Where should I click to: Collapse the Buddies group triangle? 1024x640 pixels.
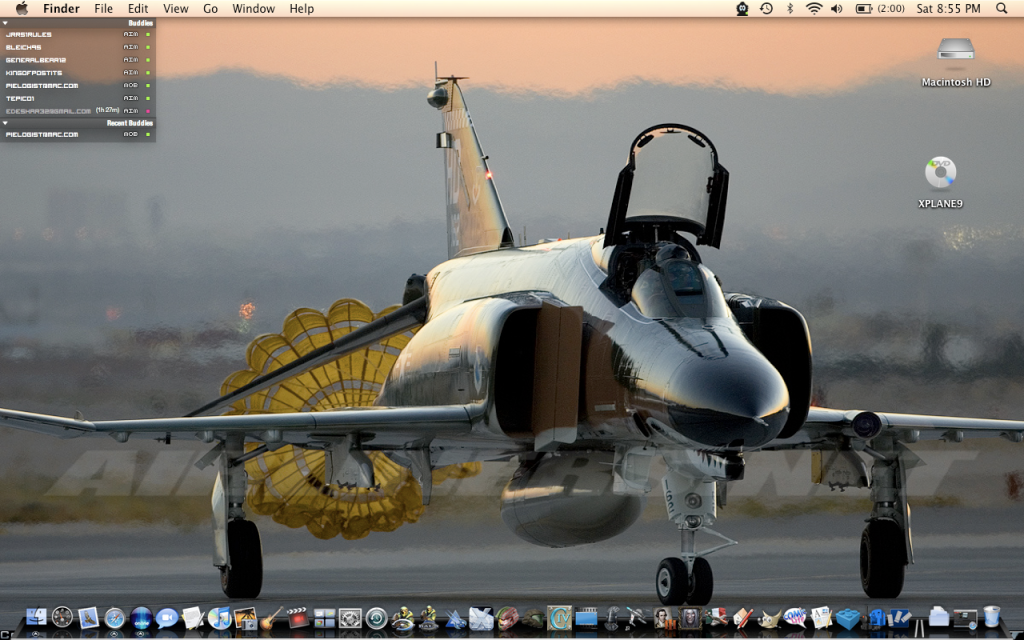[5, 23]
